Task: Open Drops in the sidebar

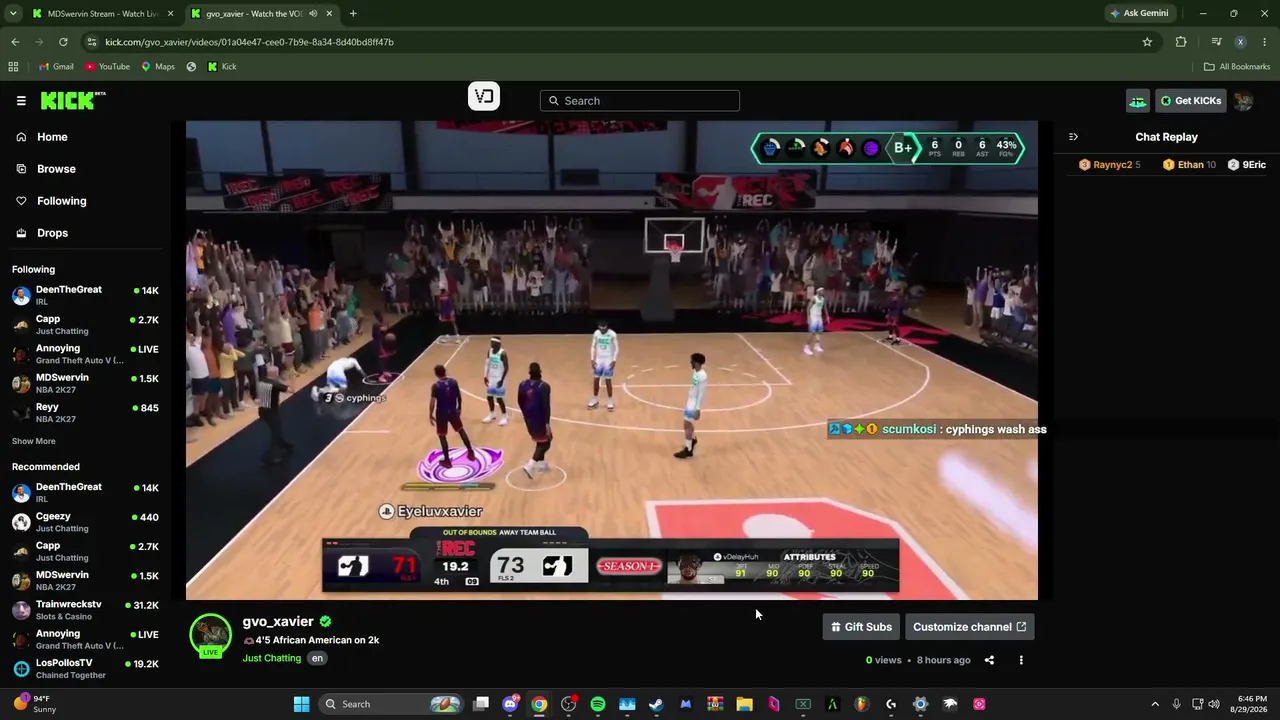Action: pos(52,233)
